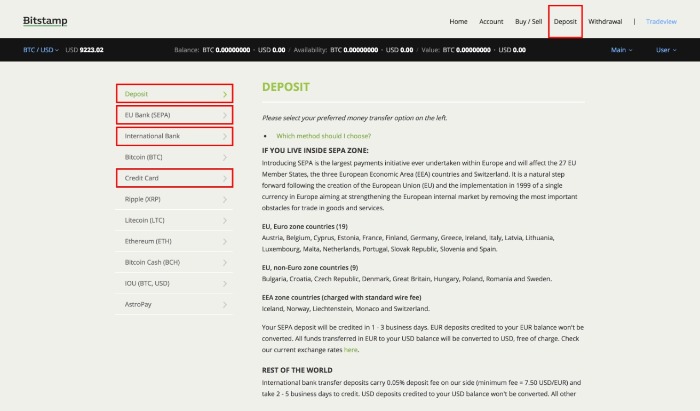Click 'EU, non-Euro zone countries (9)' heading
700x411 pixels.
coord(310,268)
